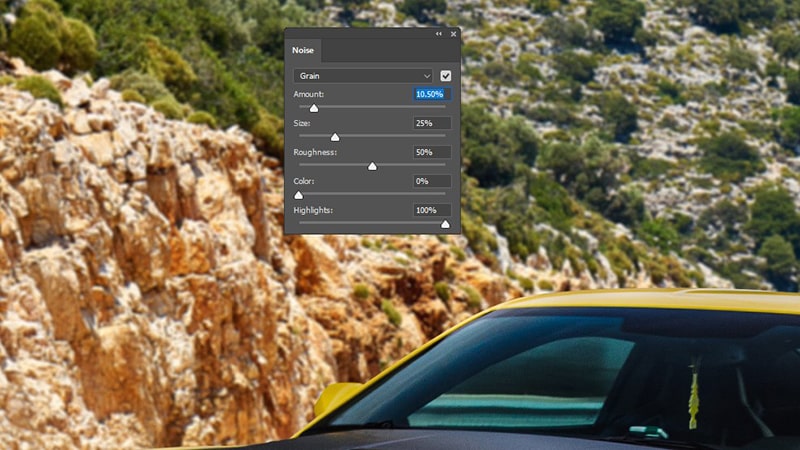Click the Roughness value field showing 50%

(x=432, y=152)
